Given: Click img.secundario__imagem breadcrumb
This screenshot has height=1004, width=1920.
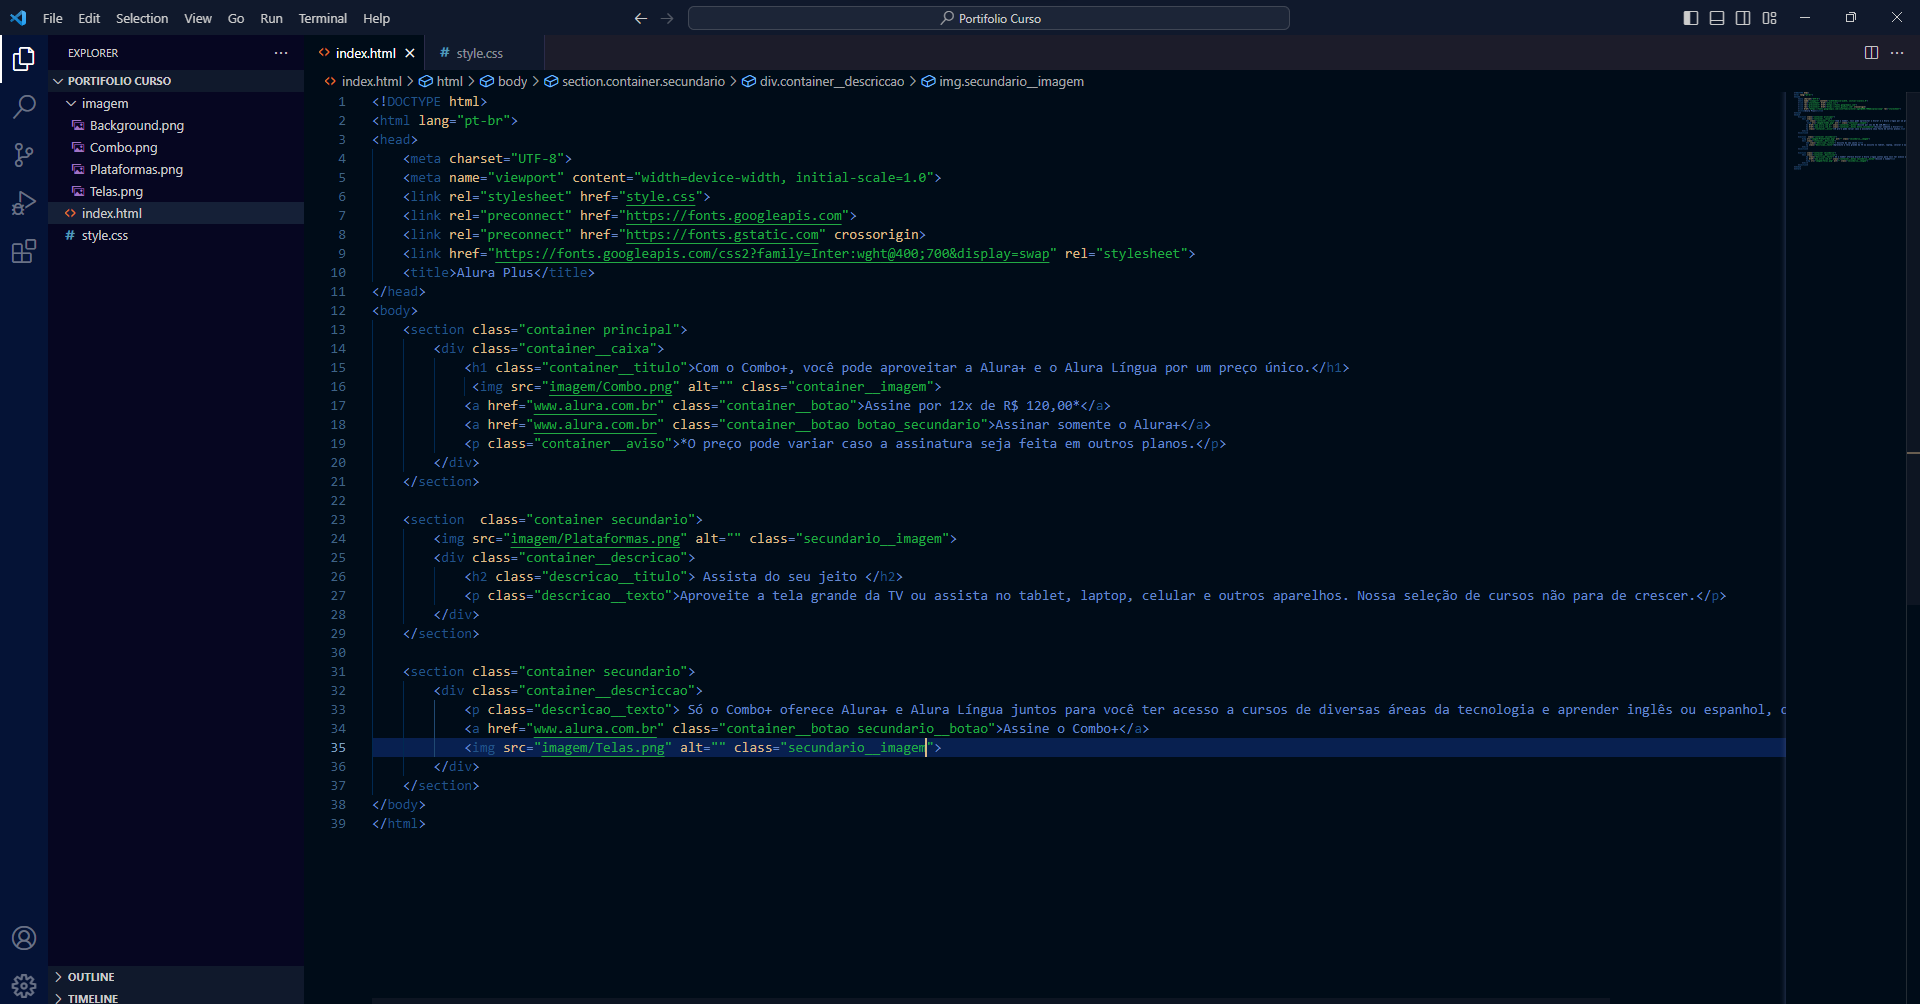Looking at the screenshot, I should 1002,81.
